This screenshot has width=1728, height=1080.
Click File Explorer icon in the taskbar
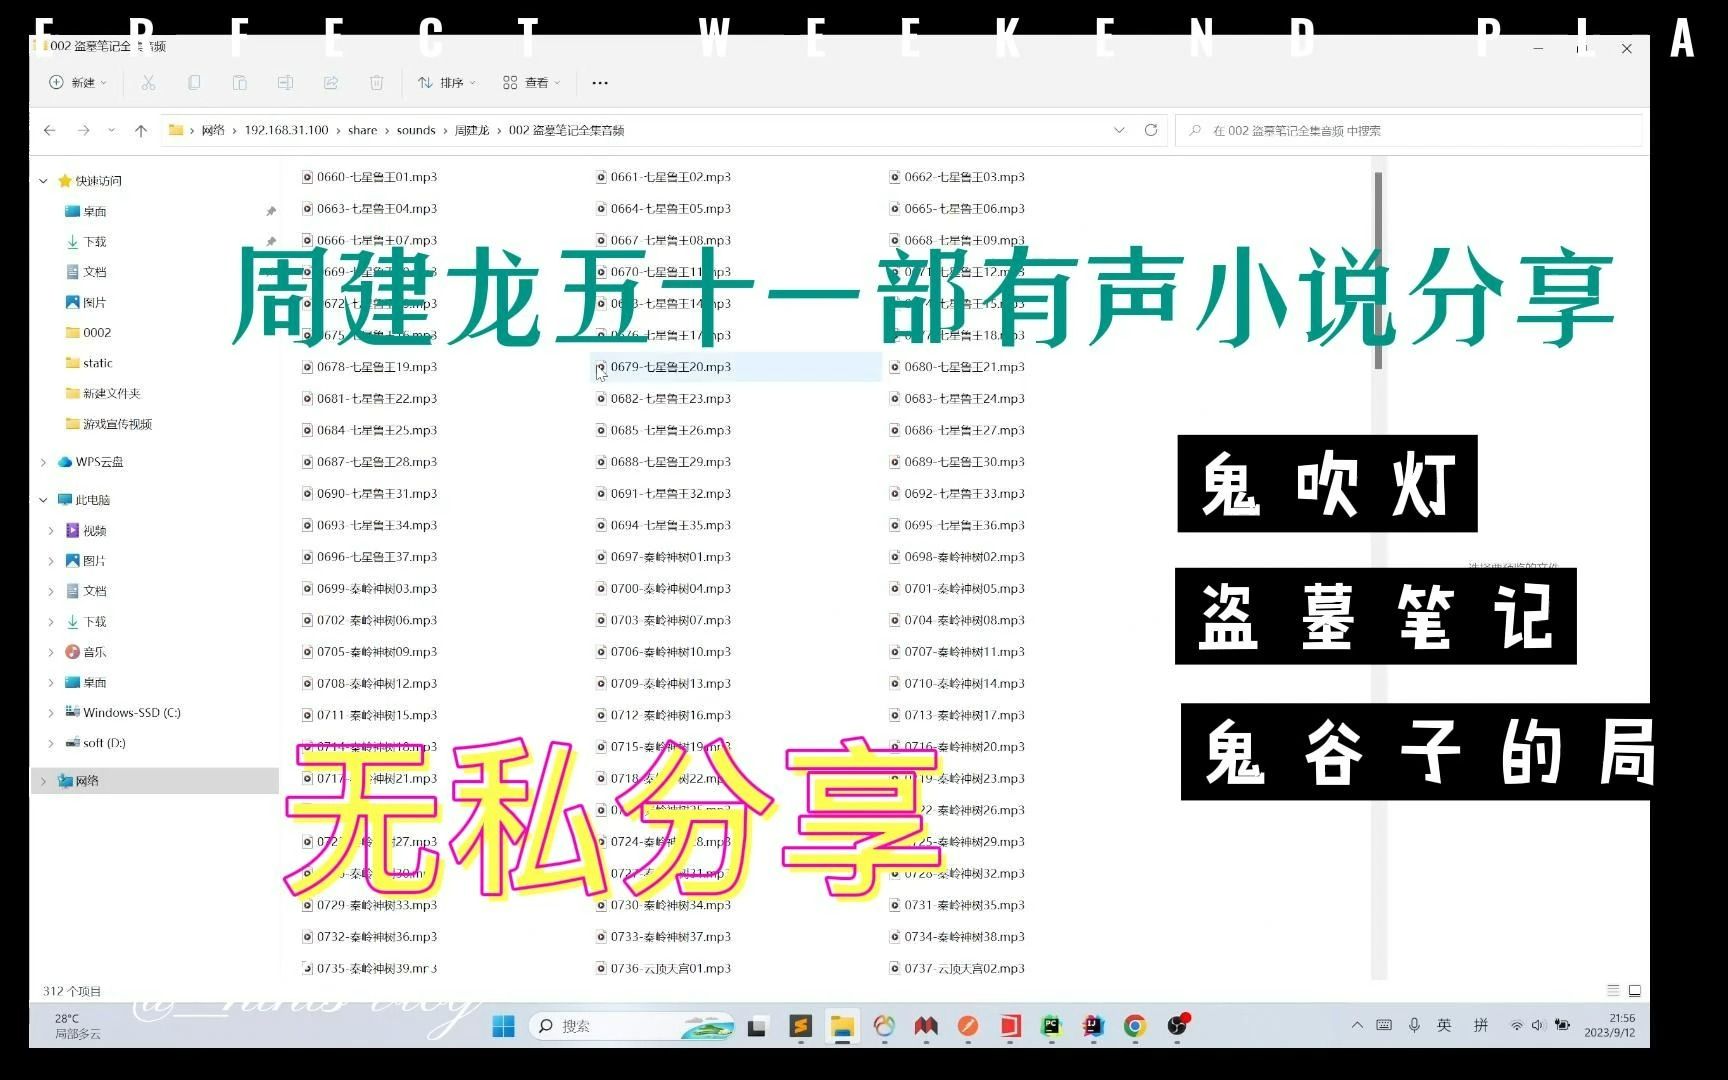click(x=842, y=1026)
